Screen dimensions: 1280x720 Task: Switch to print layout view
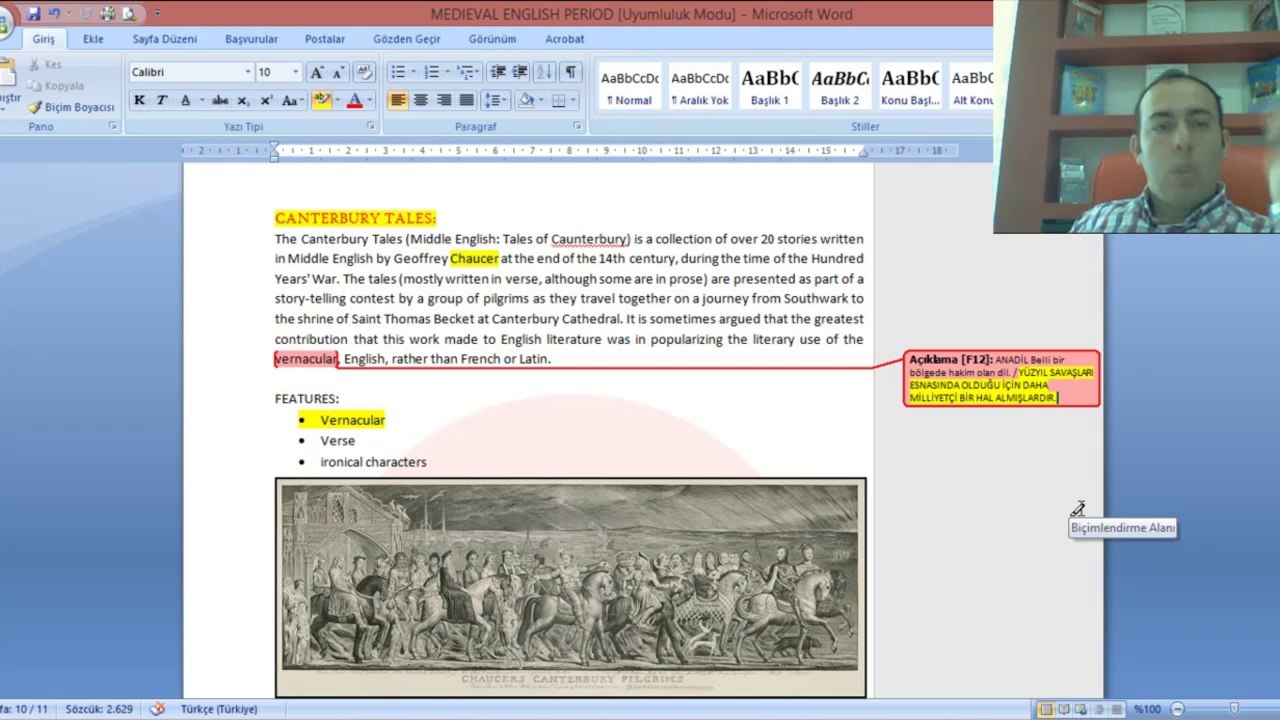[1046, 709]
